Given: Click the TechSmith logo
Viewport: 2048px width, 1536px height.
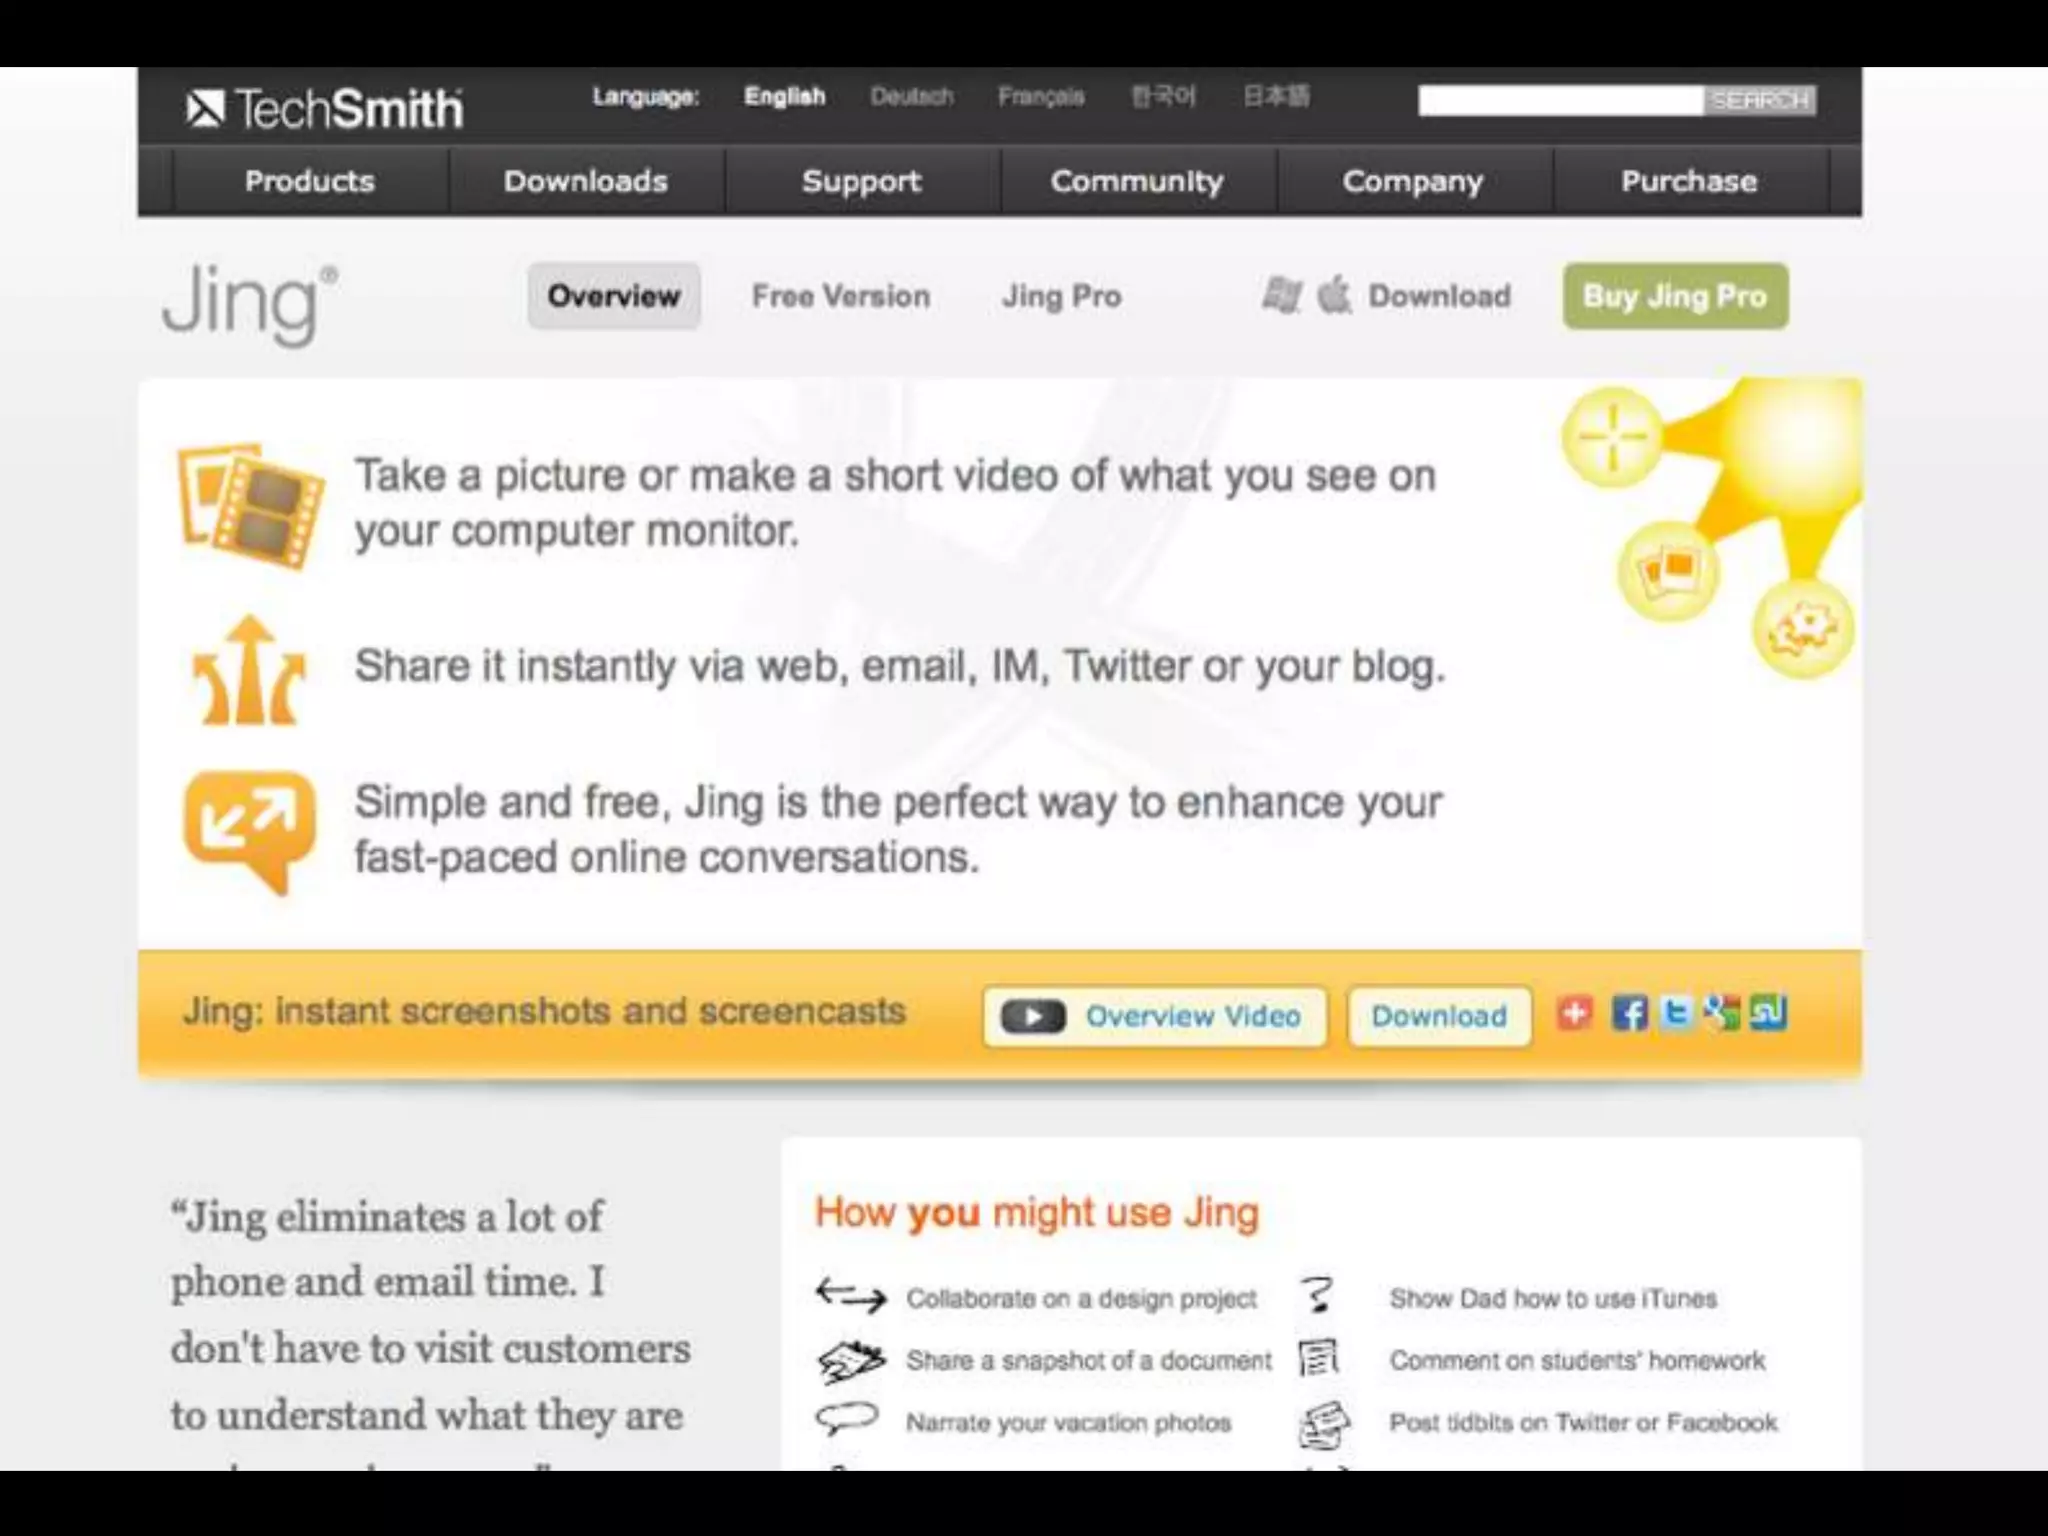Looking at the screenshot, I should [325, 108].
